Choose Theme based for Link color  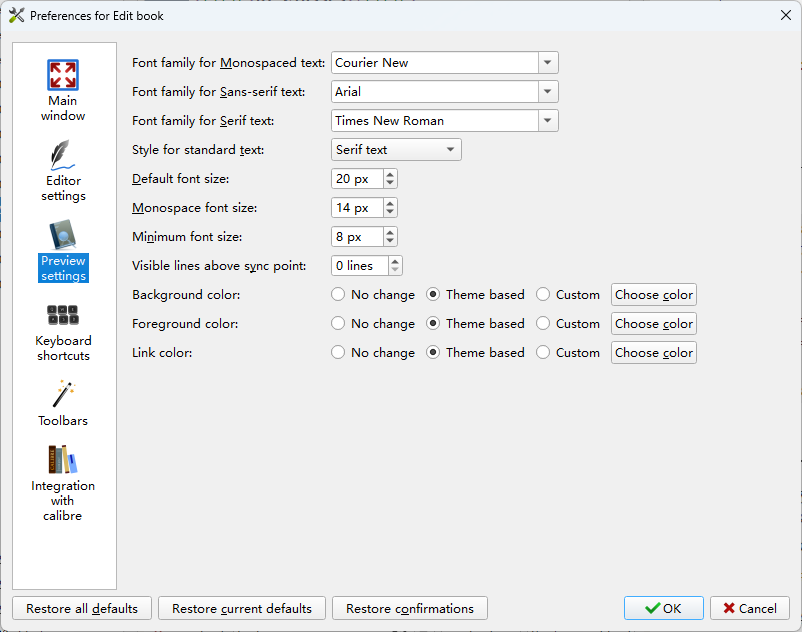[433, 353]
